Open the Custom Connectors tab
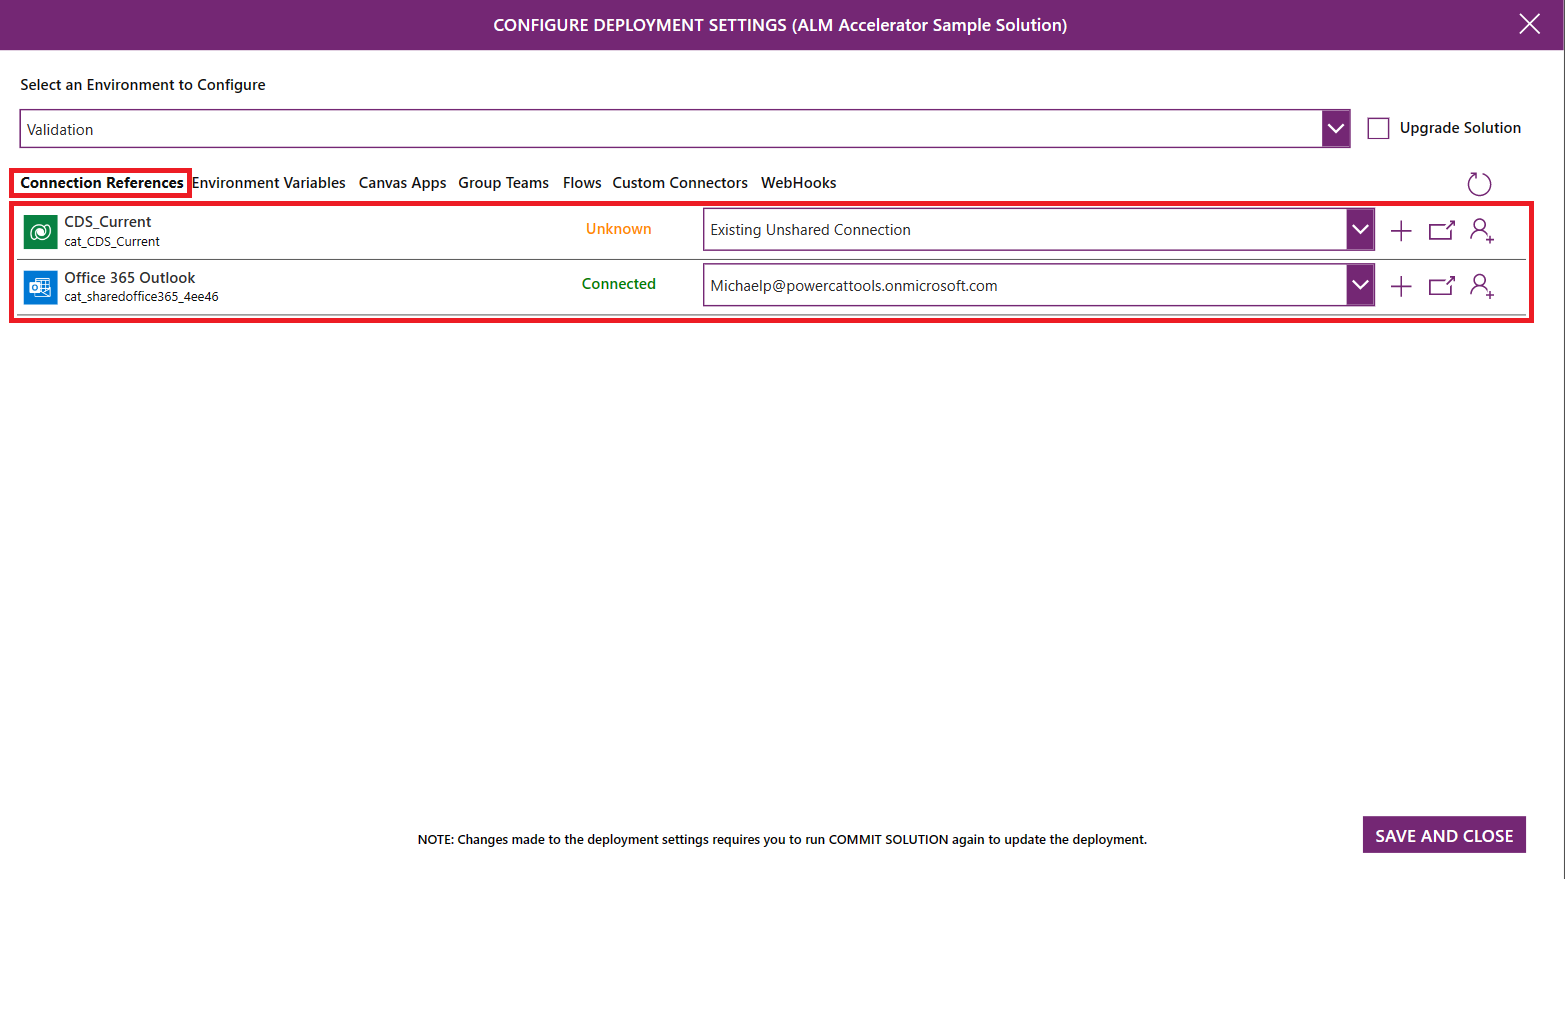Image resolution: width=1565 pixels, height=1032 pixels. 680,182
